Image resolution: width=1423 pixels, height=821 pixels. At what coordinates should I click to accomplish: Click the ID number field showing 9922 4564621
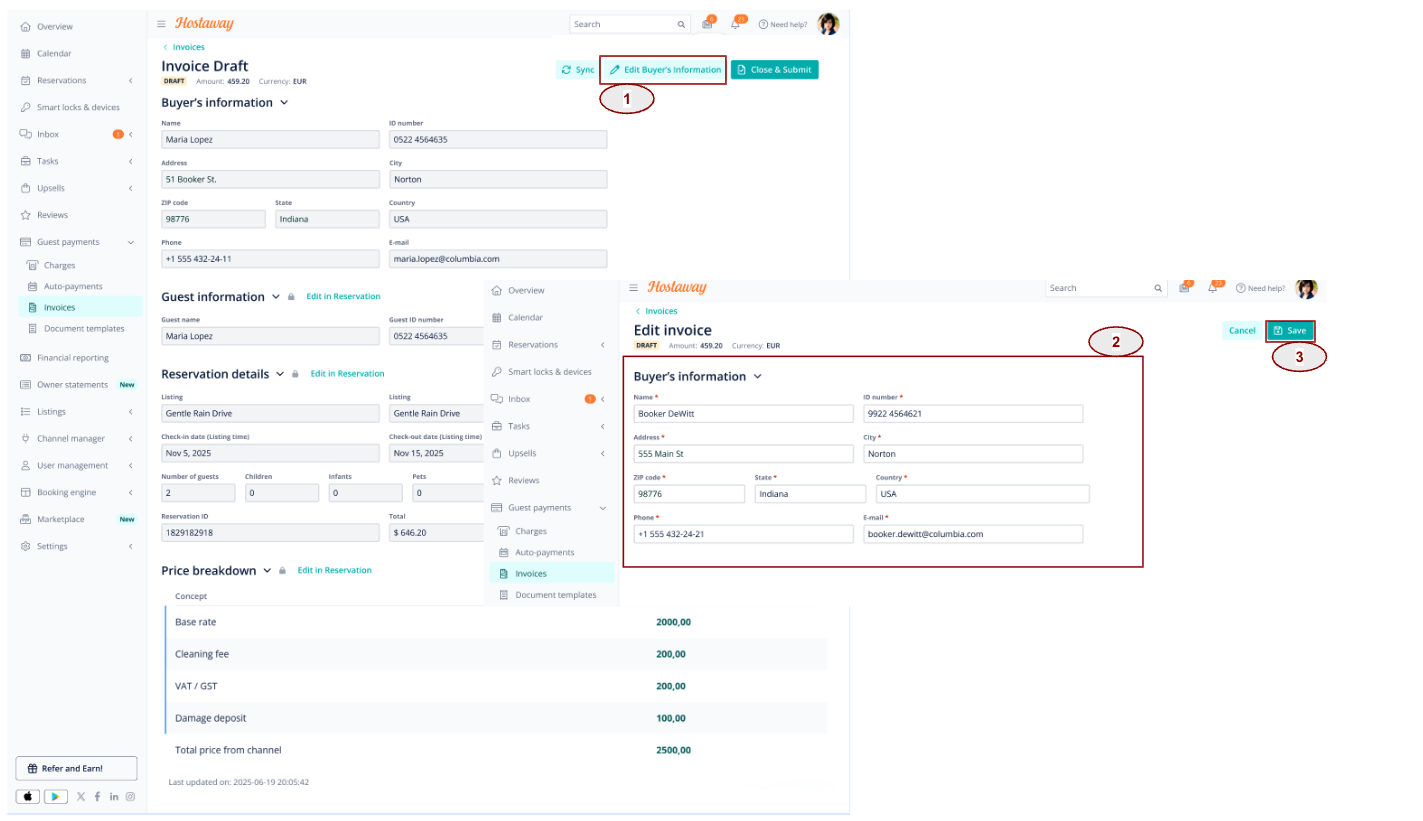click(x=973, y=414)
